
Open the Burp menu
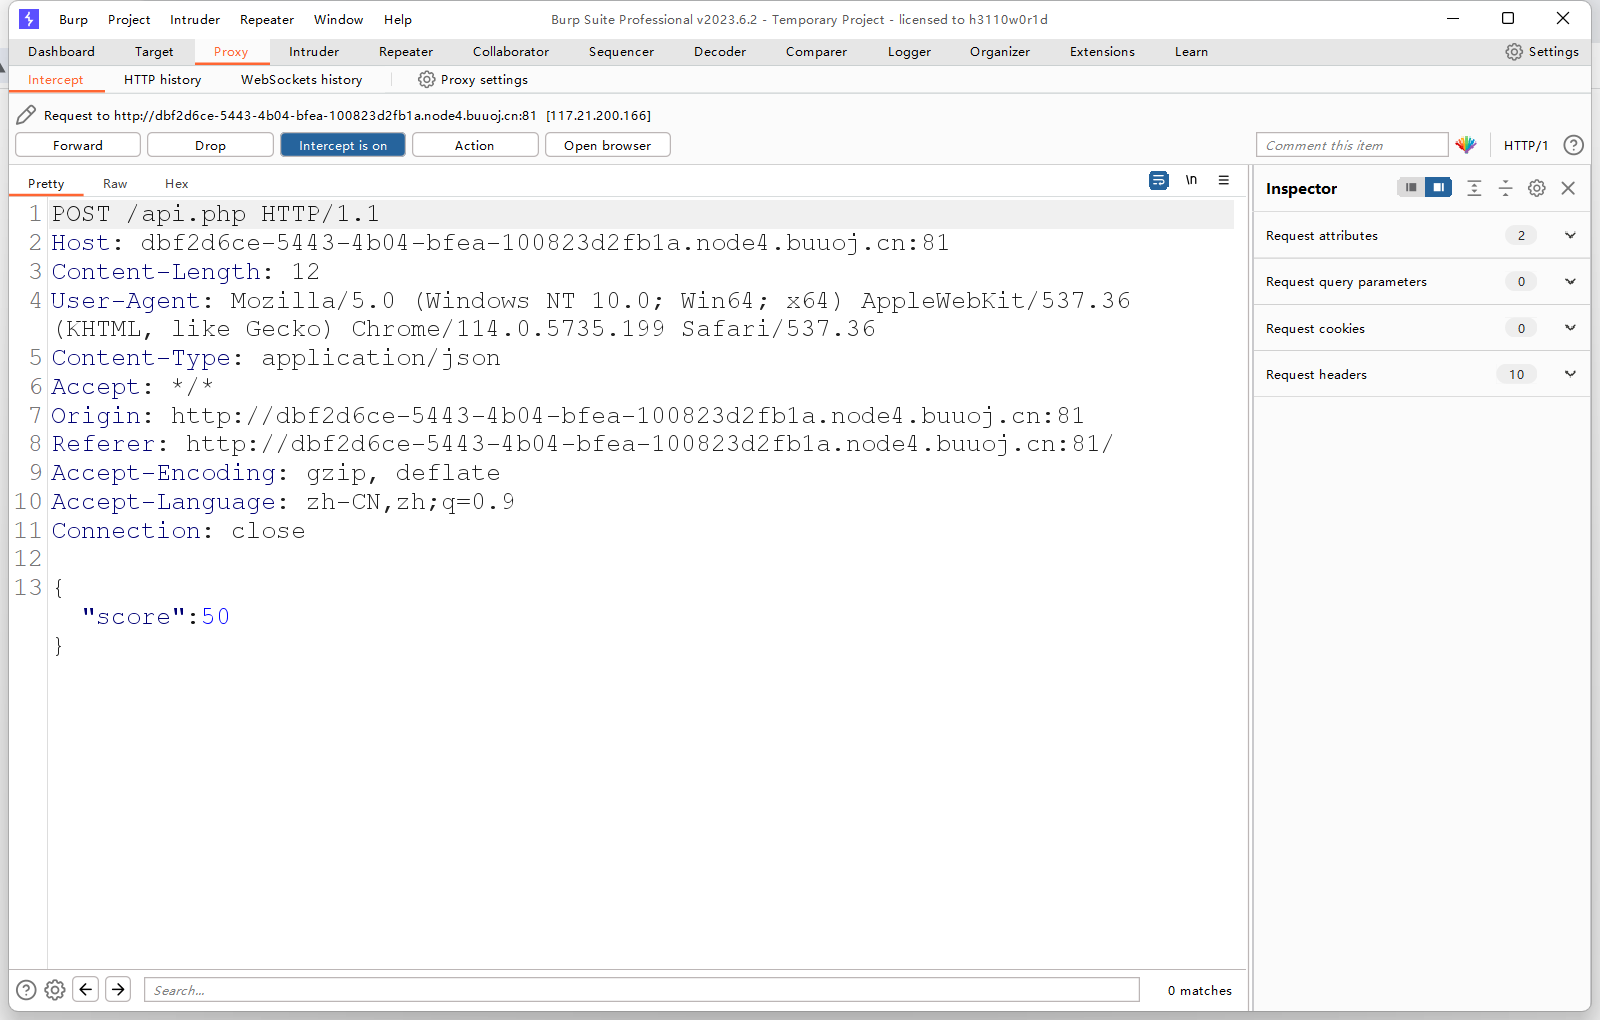(x=73, y=20)
